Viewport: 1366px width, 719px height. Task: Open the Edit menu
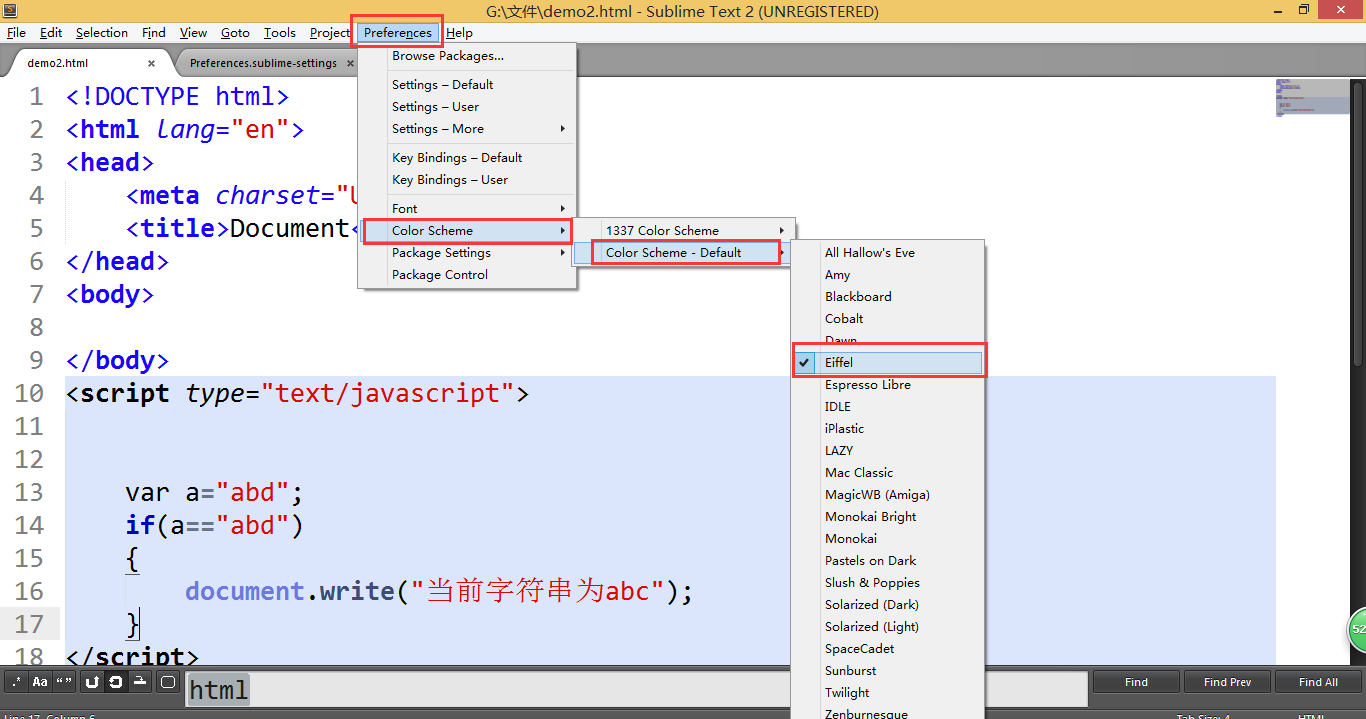(x=51, y=33)
